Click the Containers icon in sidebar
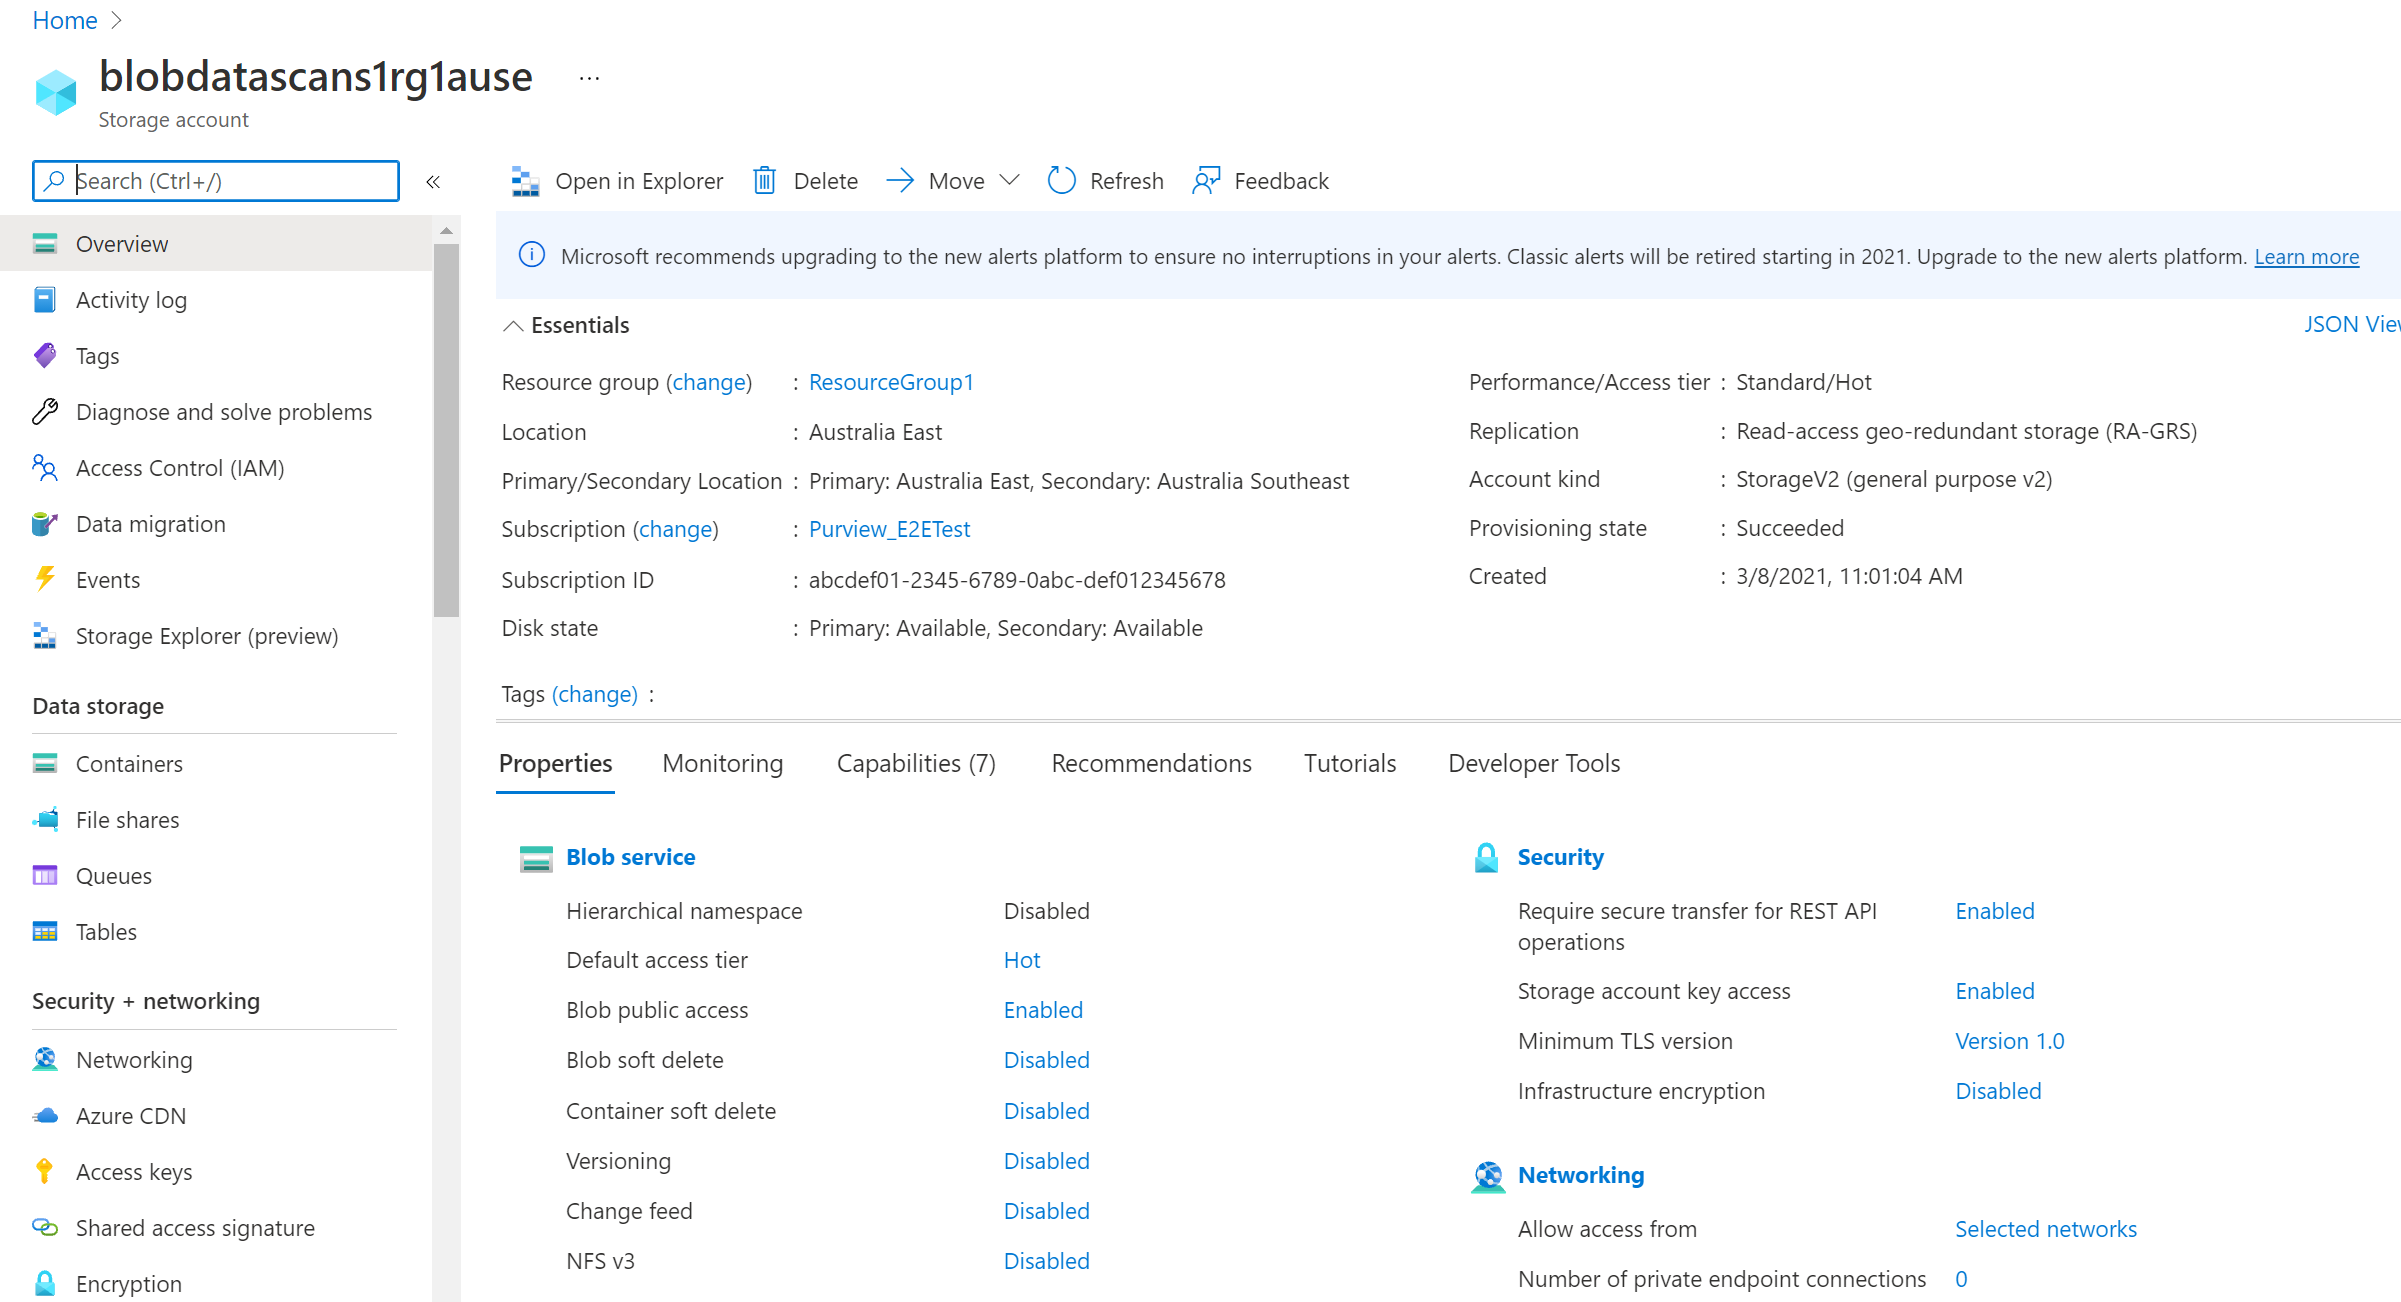This screenshot has width=2401, height=1302. point(45,763)
